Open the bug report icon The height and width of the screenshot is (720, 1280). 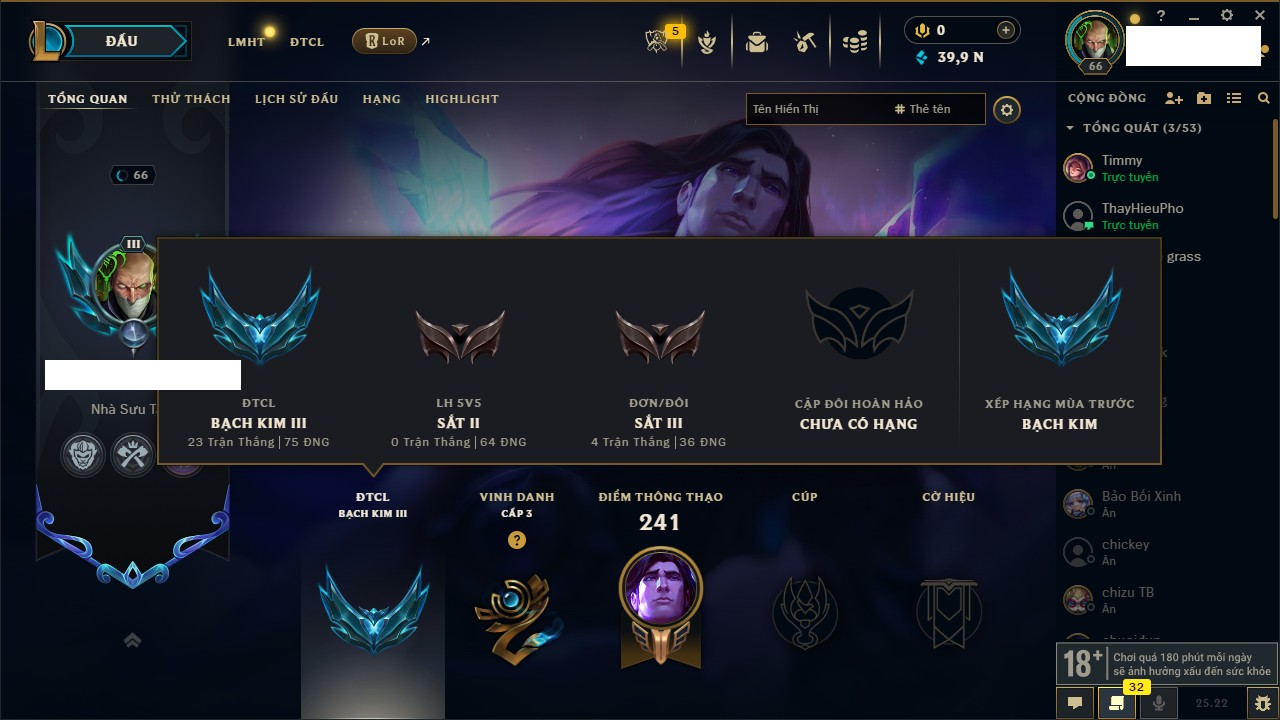pyautogui.click(x=1262, y=703)
